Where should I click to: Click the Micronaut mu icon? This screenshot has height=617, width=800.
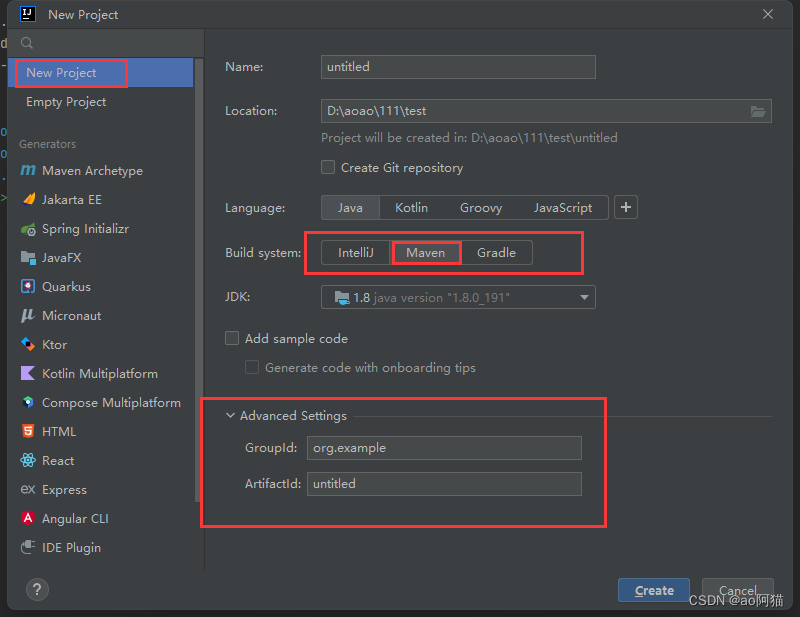pyautogui.click(x=28, y=315)
